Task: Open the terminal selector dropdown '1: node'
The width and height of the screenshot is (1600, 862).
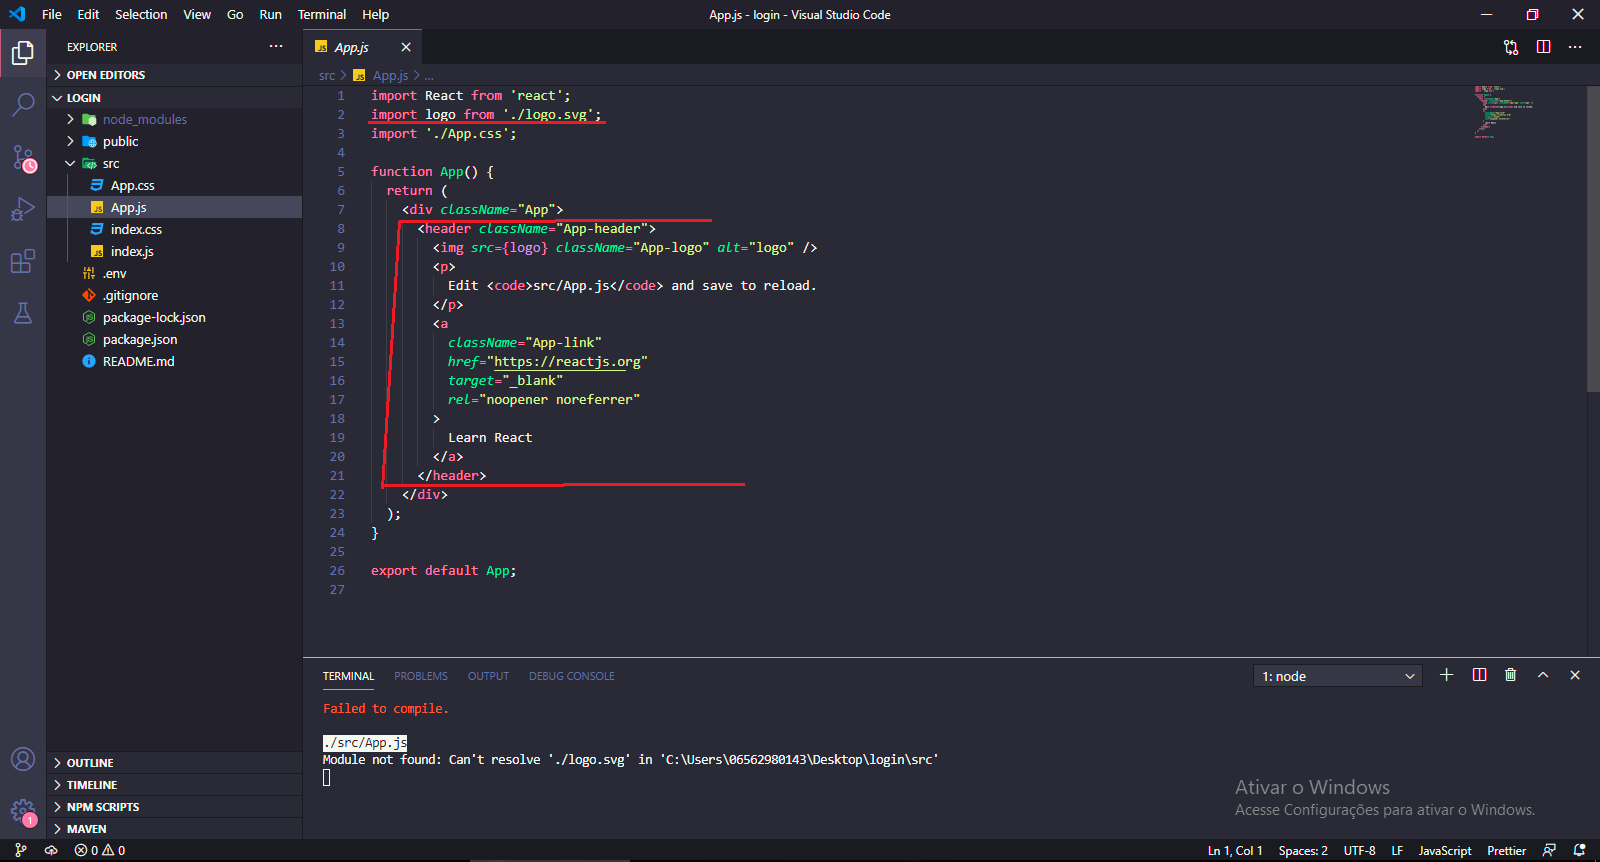Action: point(1337,676)
